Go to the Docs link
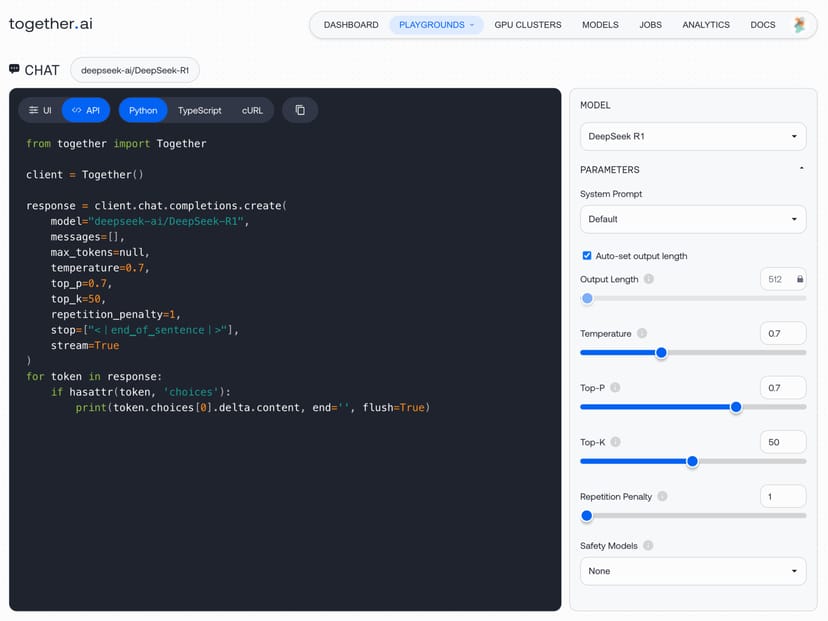828x621 pixels. [762, 25]
